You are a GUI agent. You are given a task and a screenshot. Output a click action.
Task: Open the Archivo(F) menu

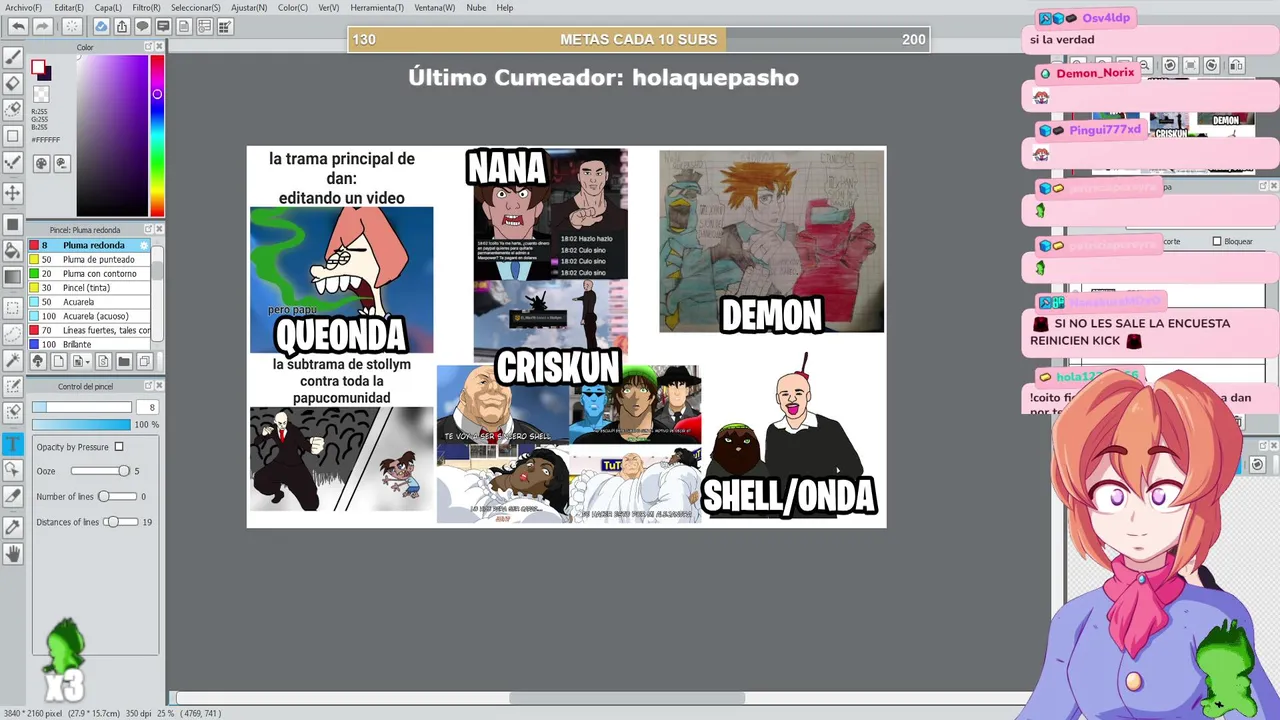(23, 7)
